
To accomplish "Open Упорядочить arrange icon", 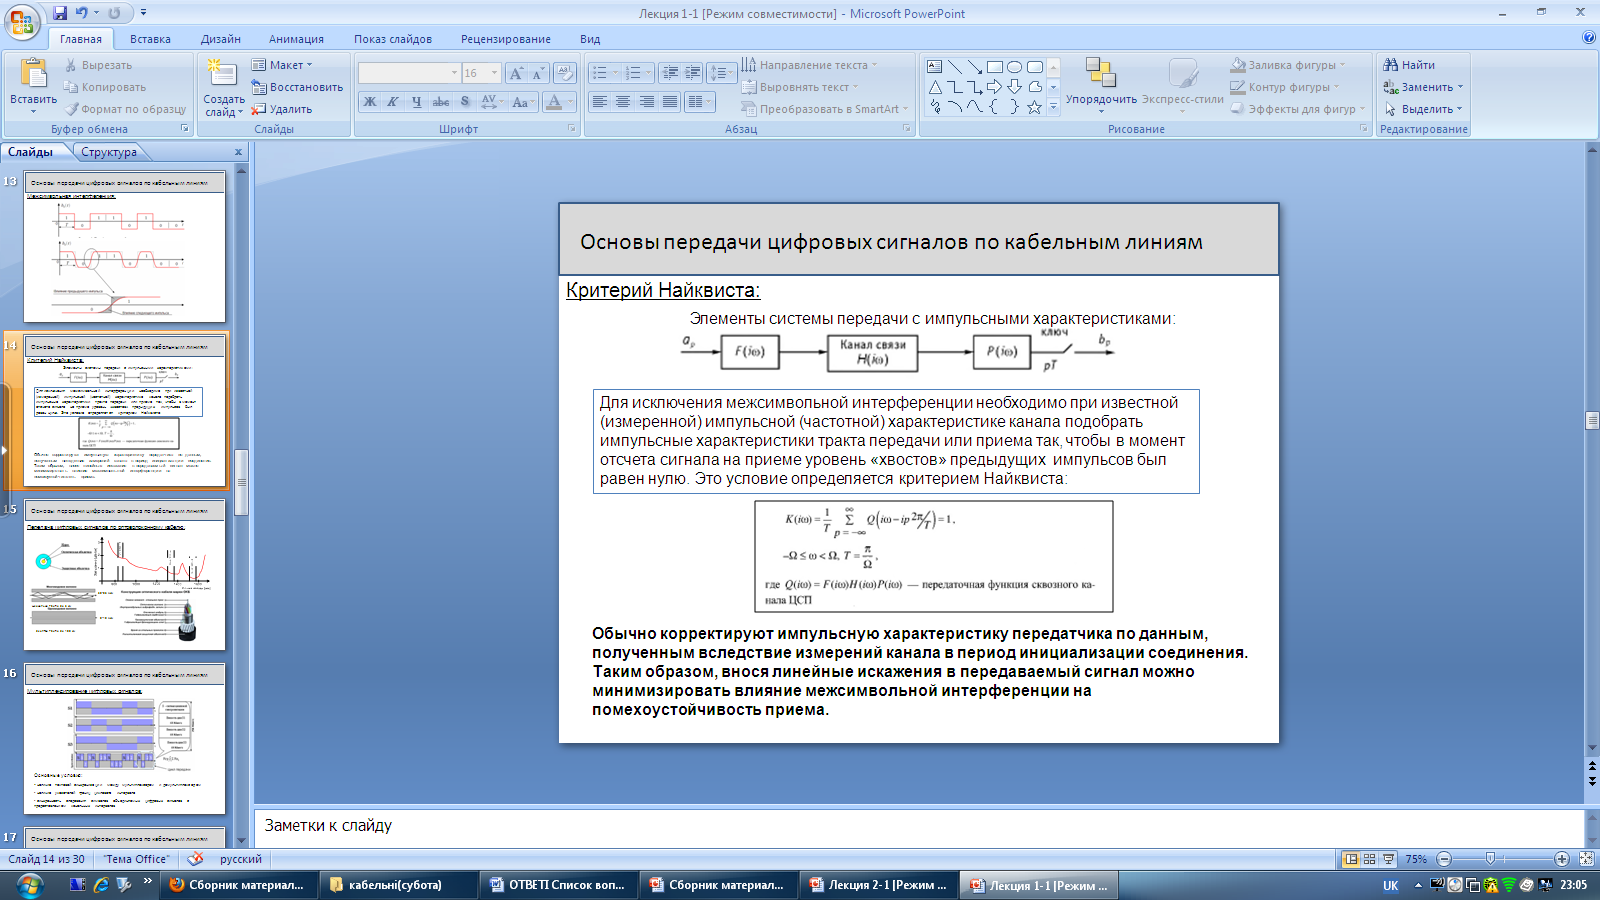I will tap(1100, 73).
